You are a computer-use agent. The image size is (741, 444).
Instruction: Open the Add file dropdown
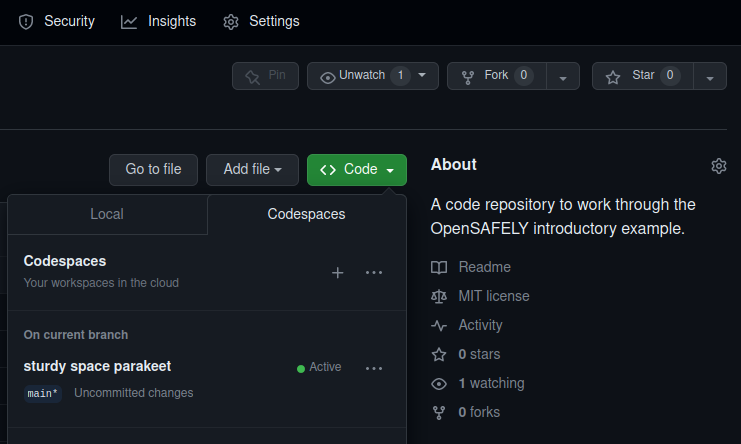pos(252,170)
